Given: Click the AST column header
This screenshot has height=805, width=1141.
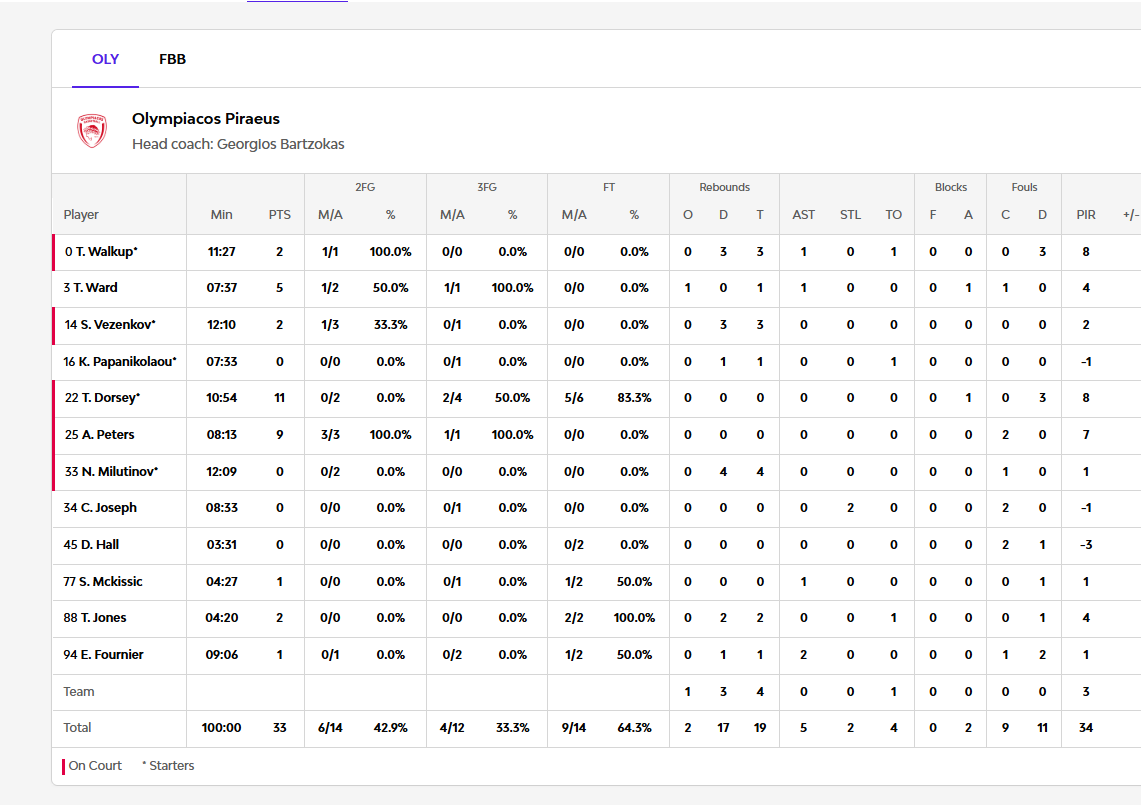Looking at the screenshot, I should (803, 215).
